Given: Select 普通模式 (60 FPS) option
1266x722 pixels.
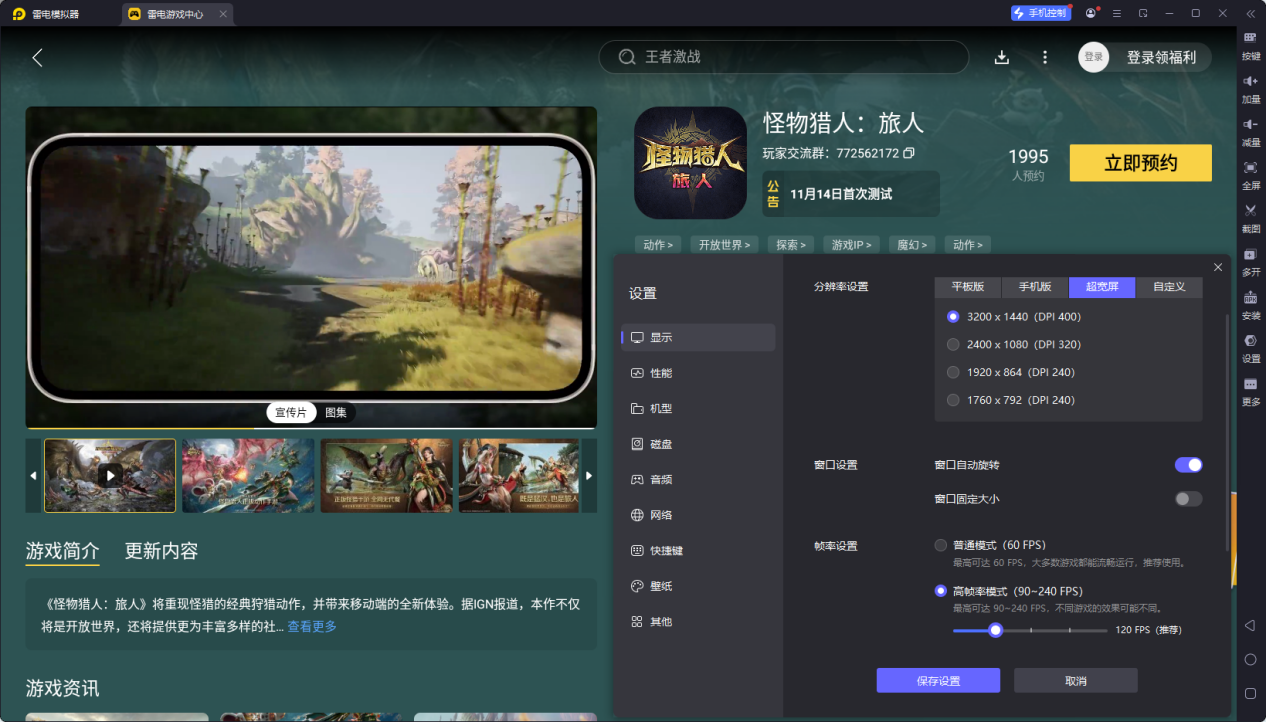Looking at the screenshot, I should [x=940, y=545].
